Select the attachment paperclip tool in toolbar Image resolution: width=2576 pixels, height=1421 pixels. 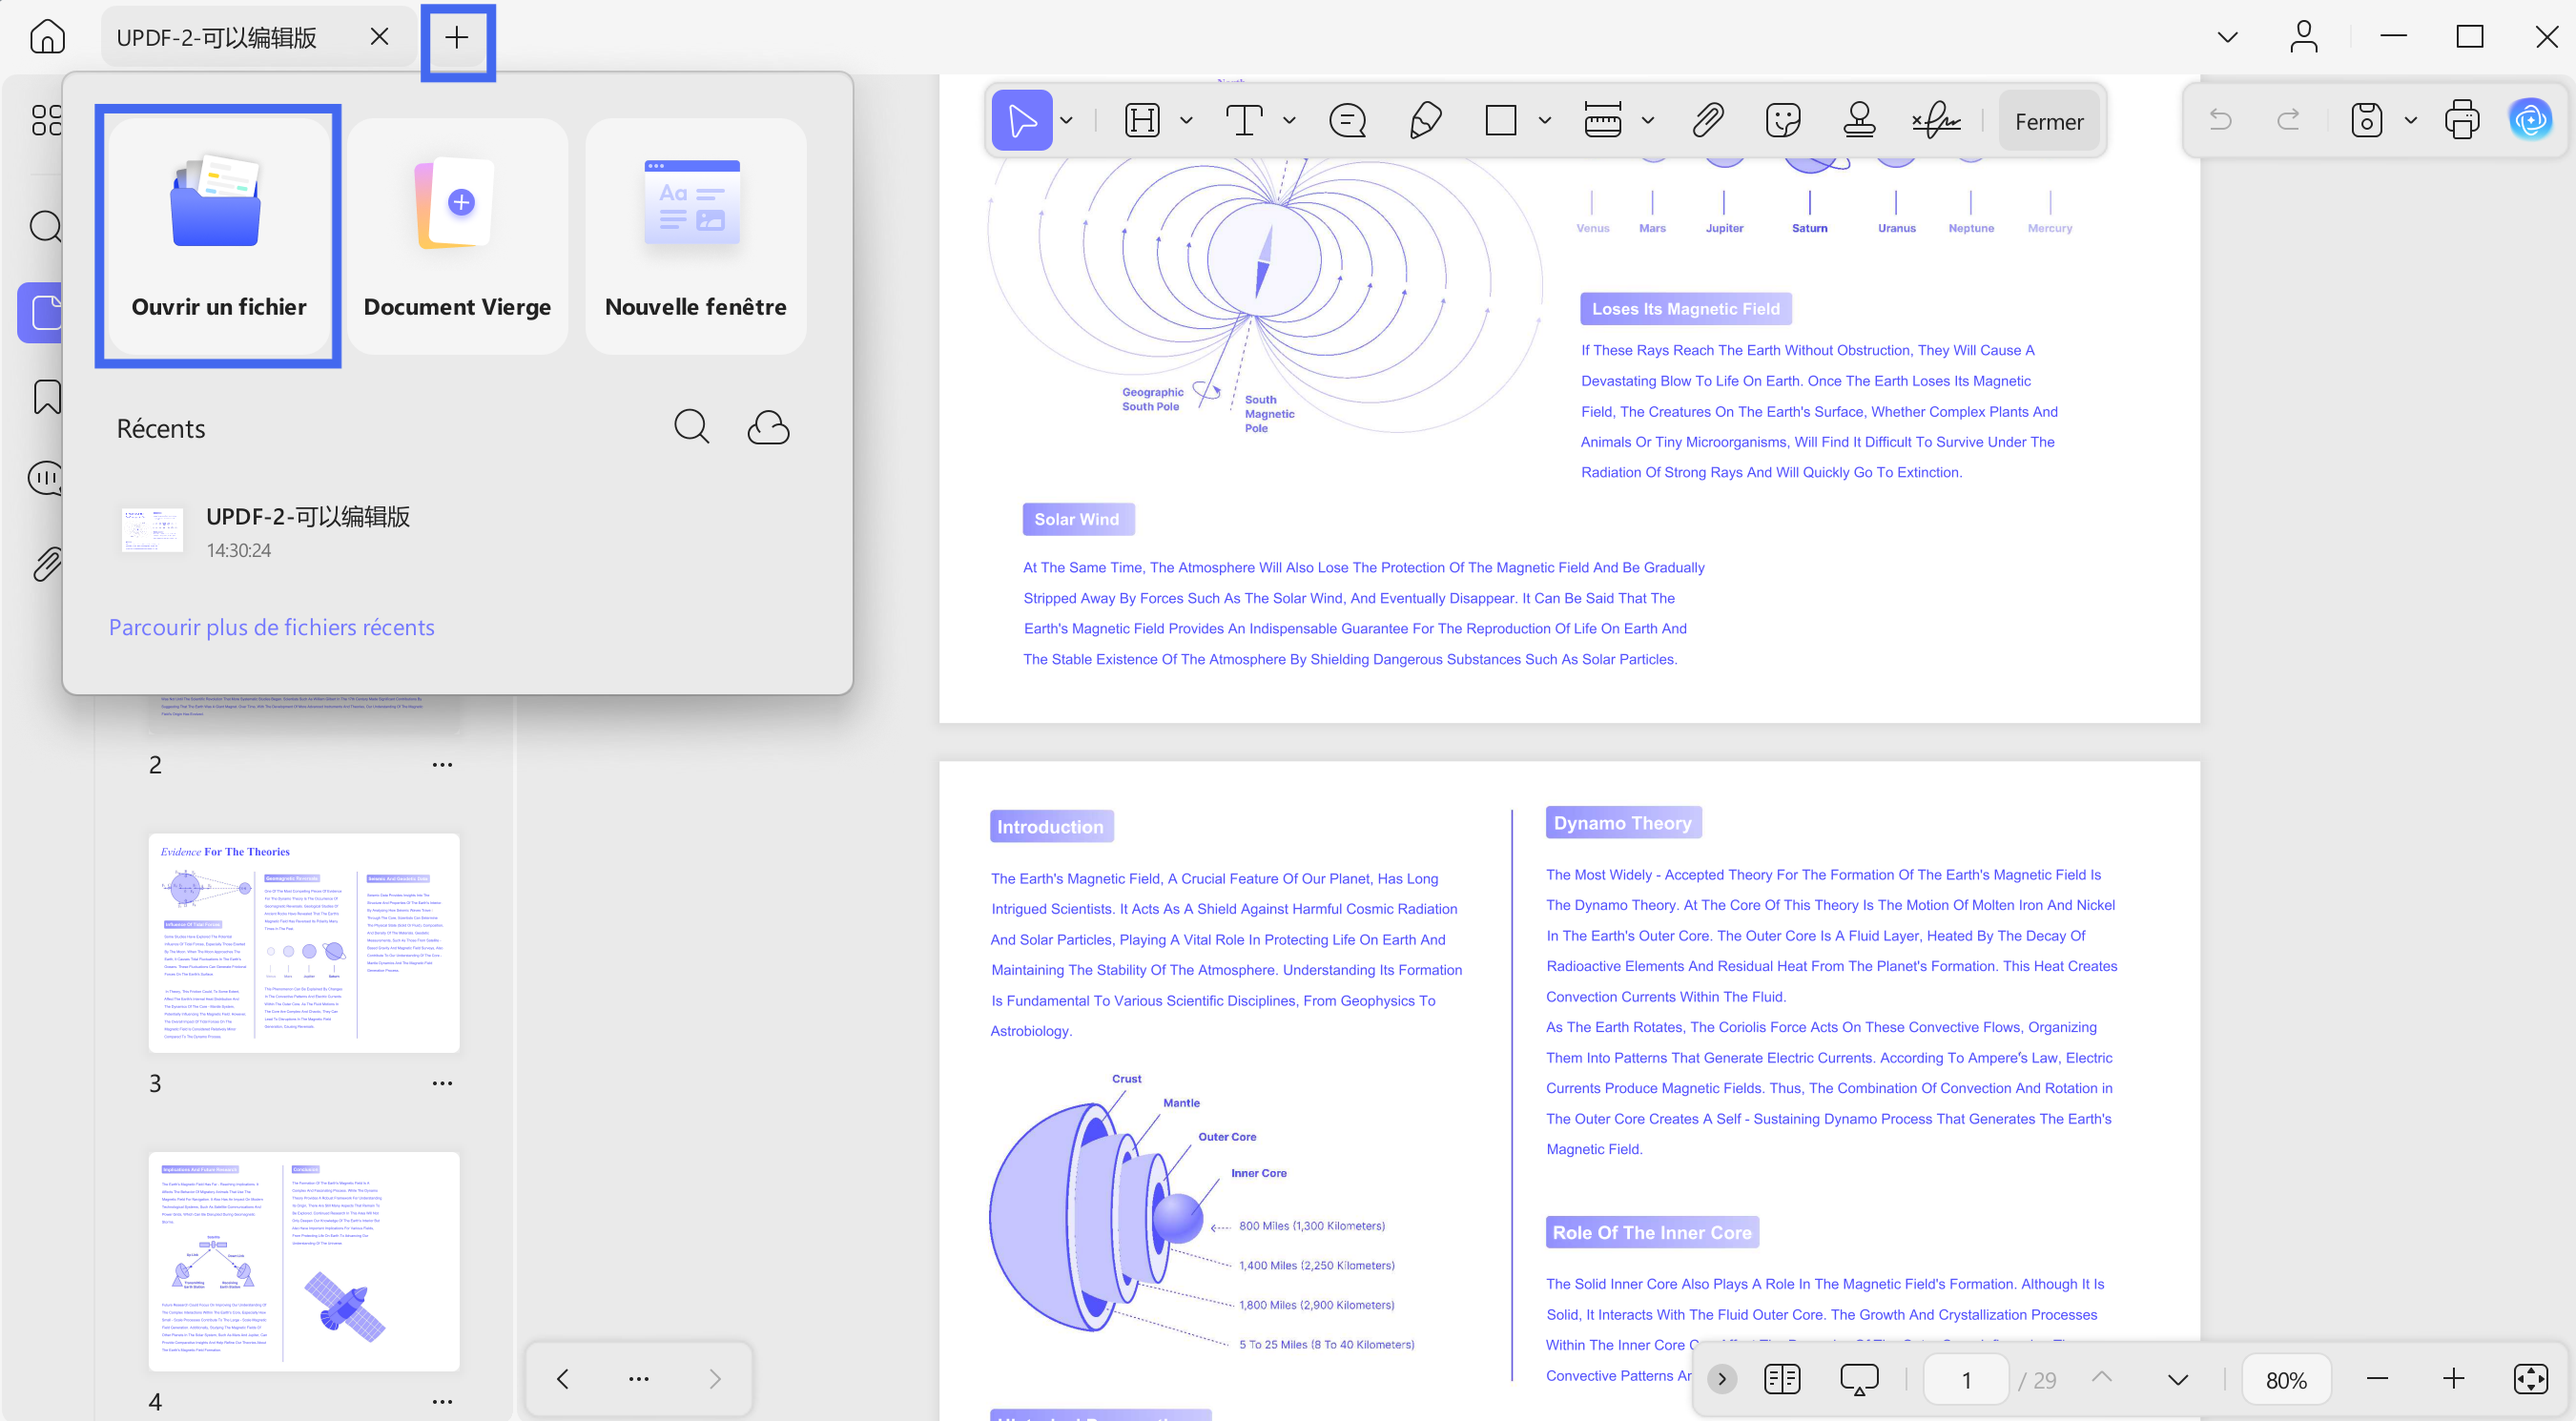click(1708, 121)
